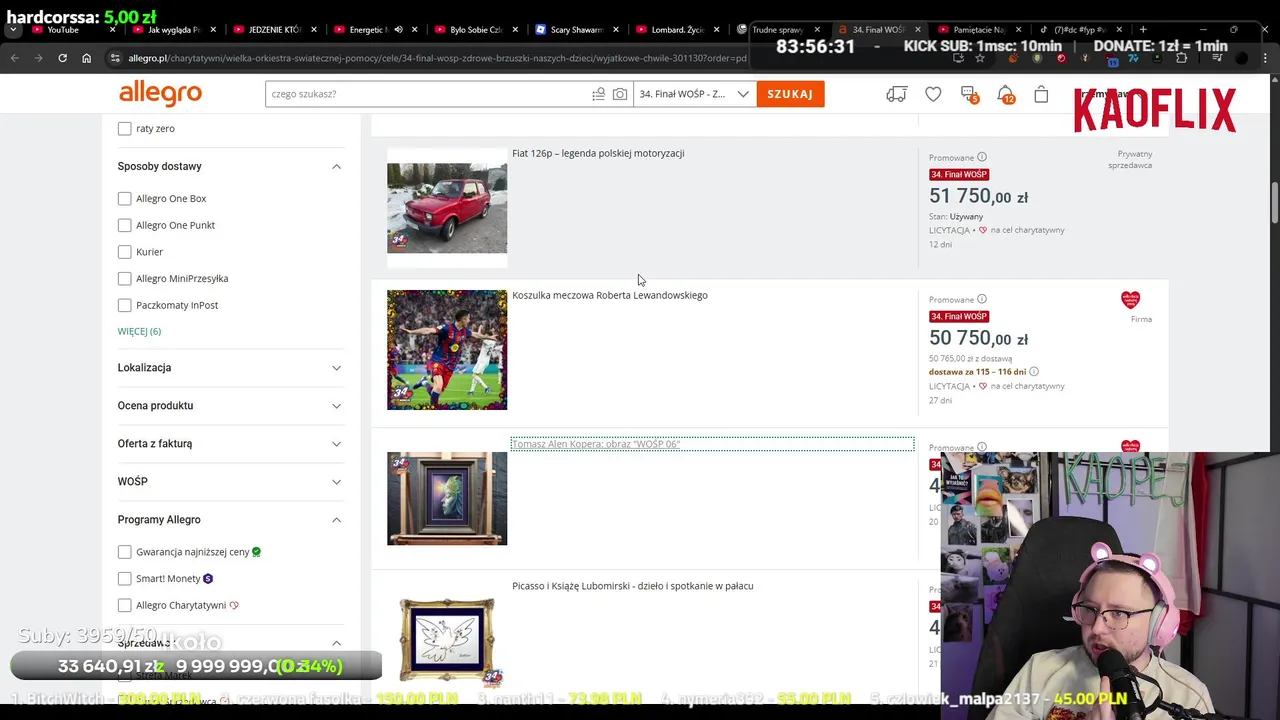The width and height of the screenshot is (1280, 720).
Task: Open Tomasz Alen Kopera obraz WOŚP 06 listing
Action: point(596,444)
